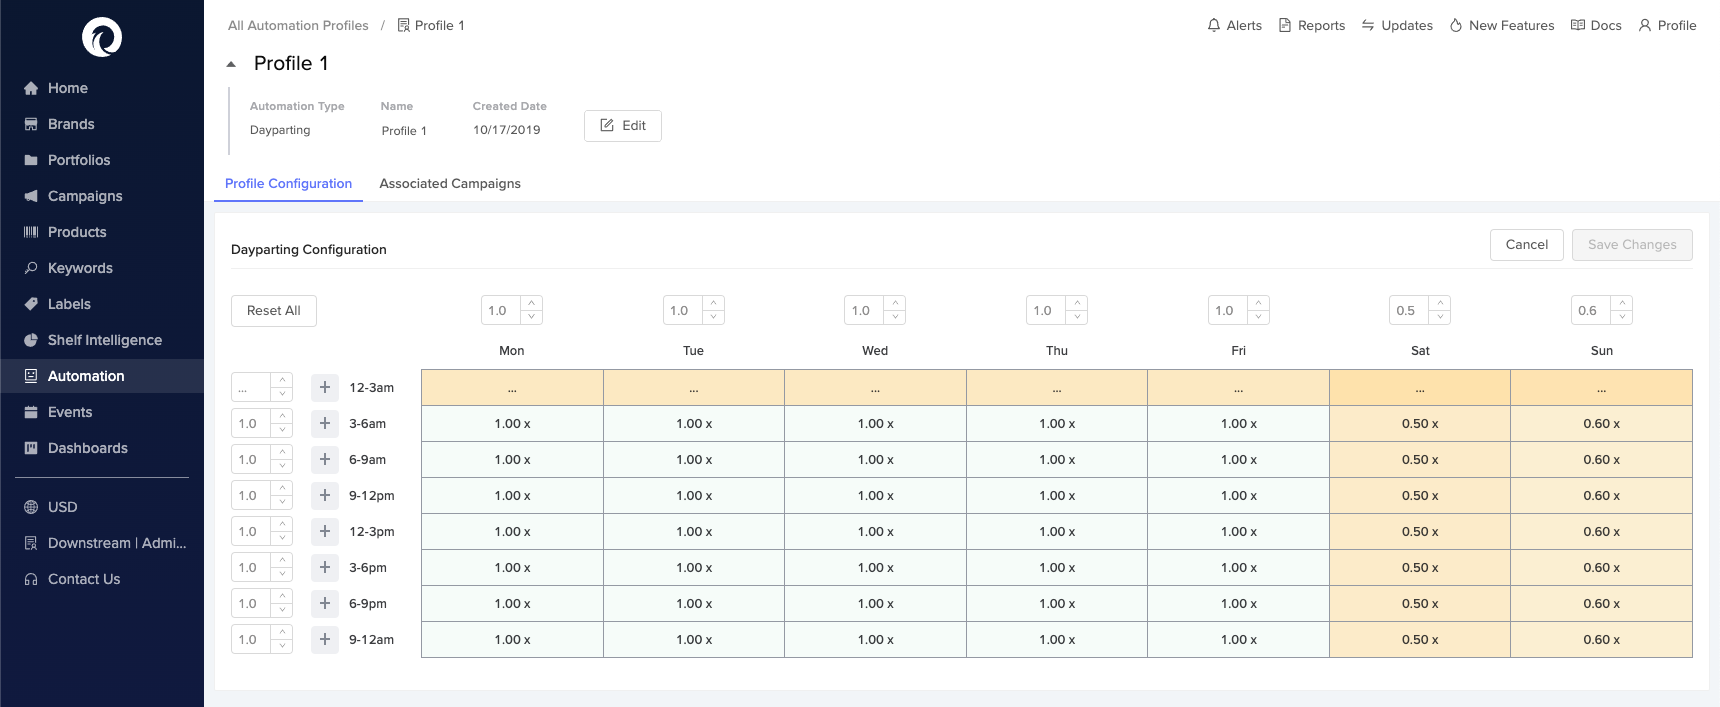Switch to Associated Campaigns tab
The width and height of the screenshot is (1720, 707).
pyautogui.click(x=450, y=183)
